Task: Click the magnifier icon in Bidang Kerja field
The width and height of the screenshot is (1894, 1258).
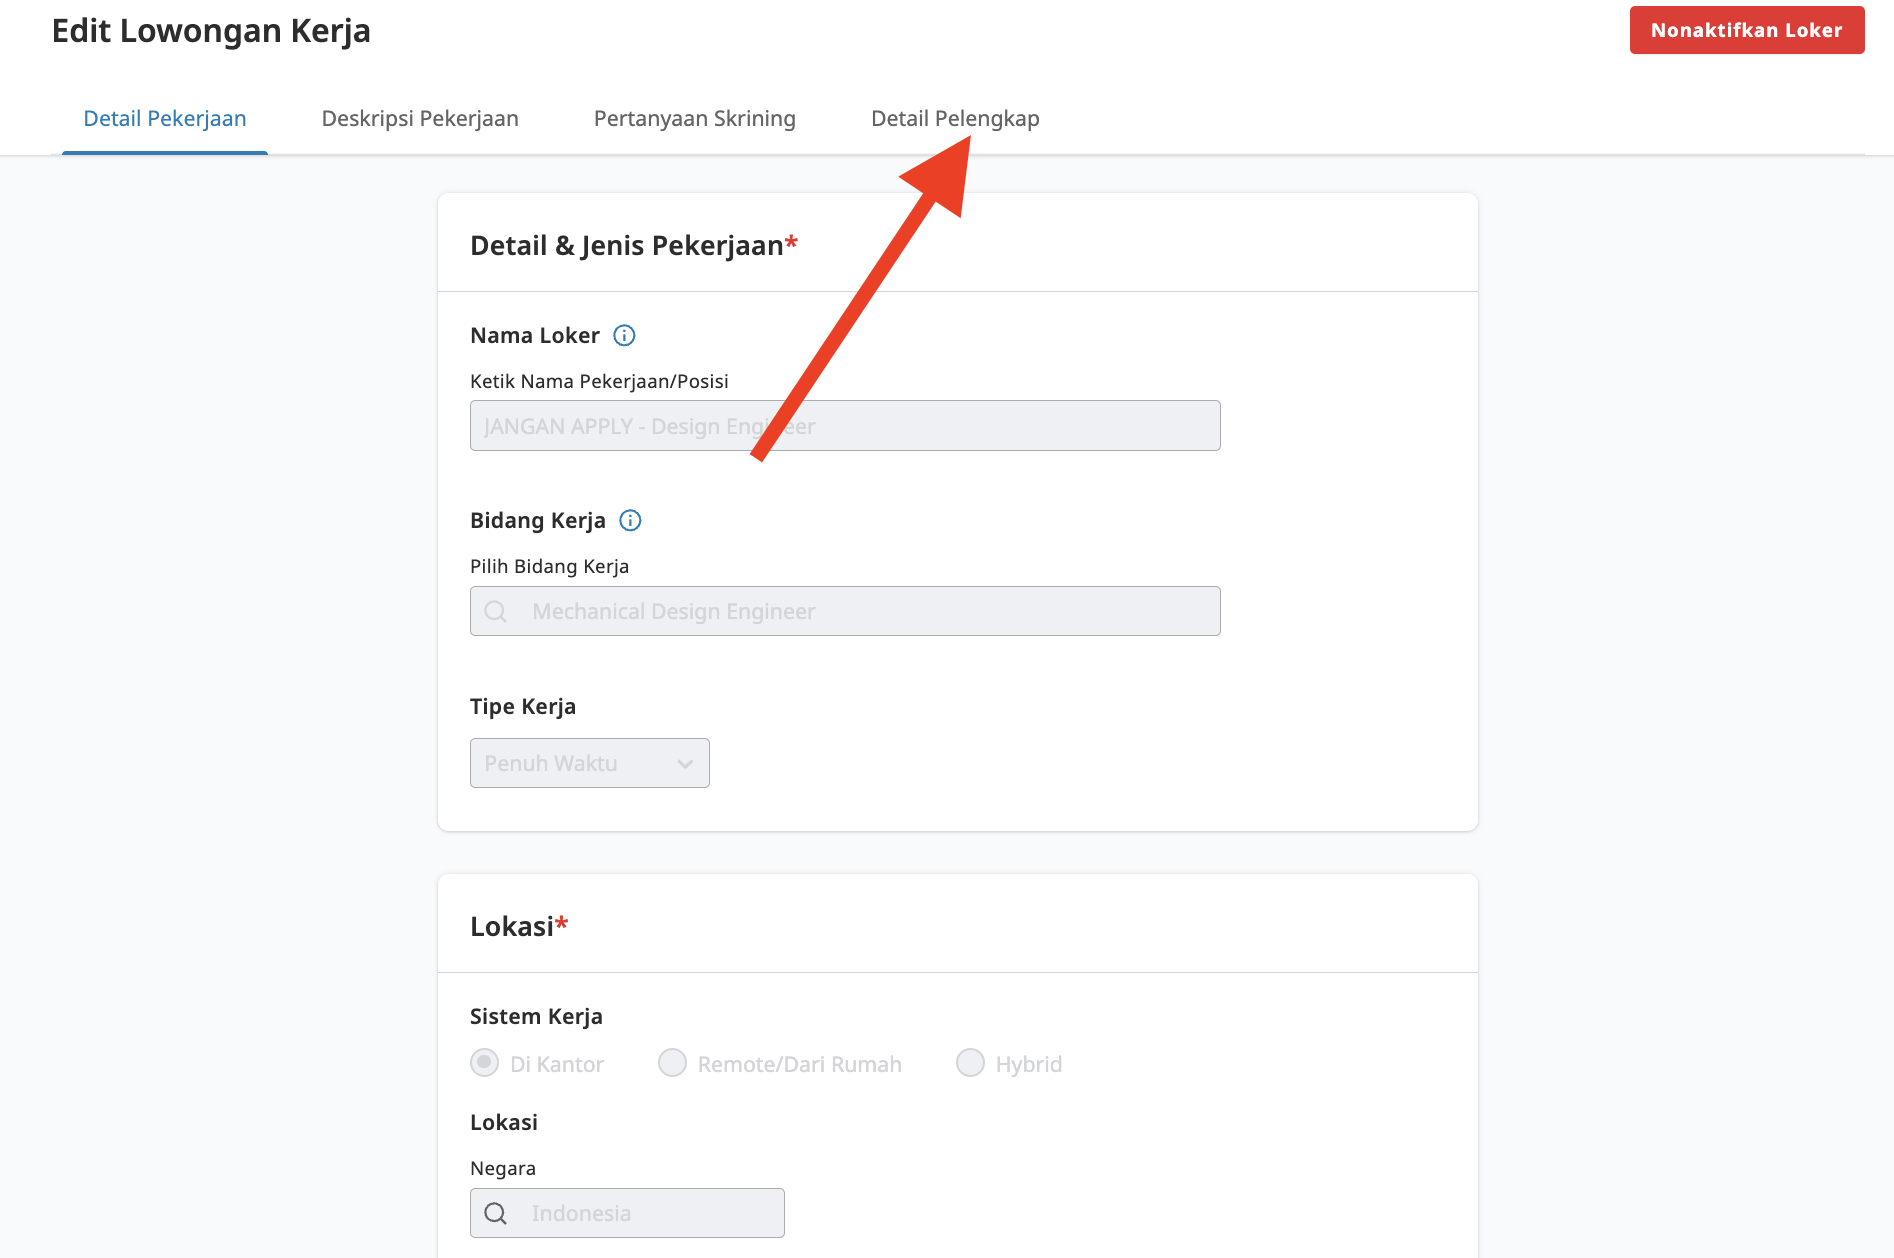Action: click(495, 612)
